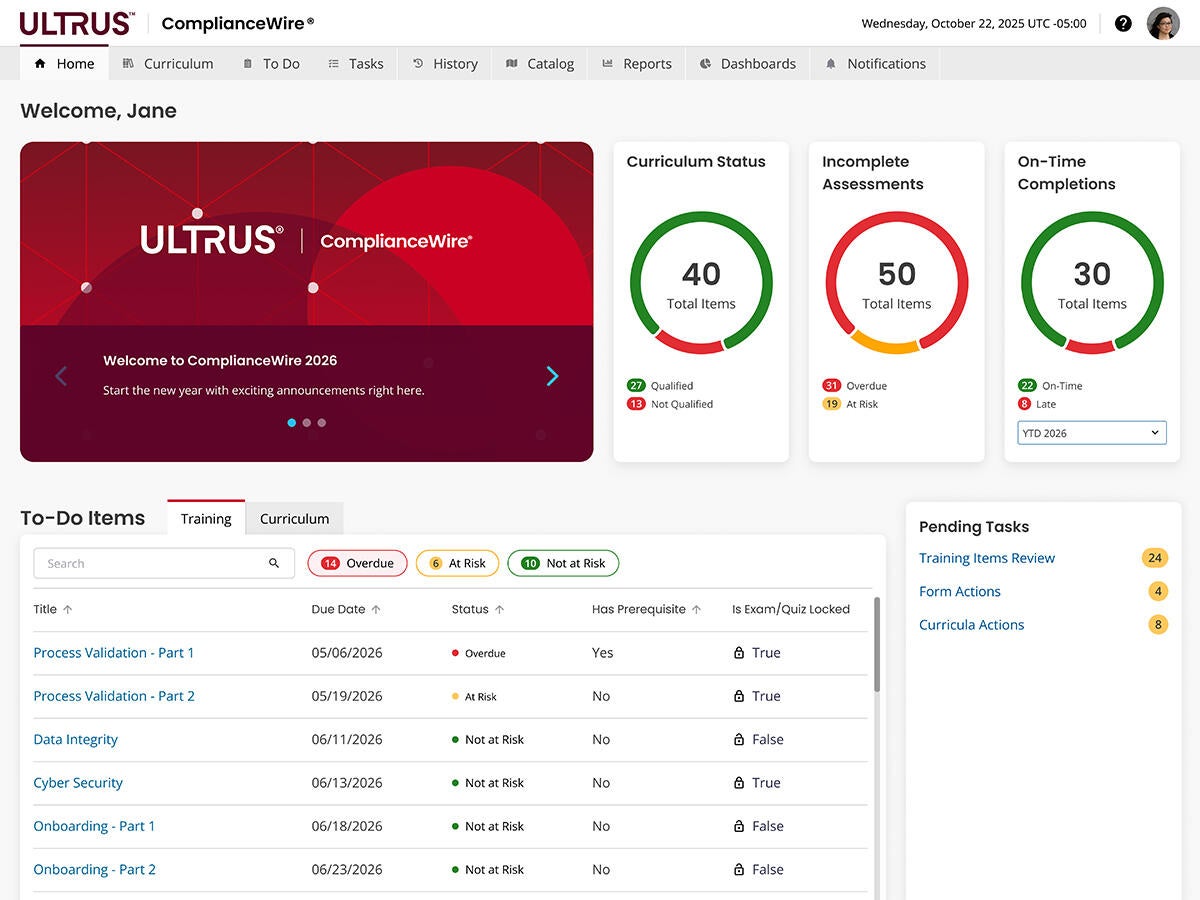
Task: Open the Dashboards nav tab
Action: [x=748, y=63]
